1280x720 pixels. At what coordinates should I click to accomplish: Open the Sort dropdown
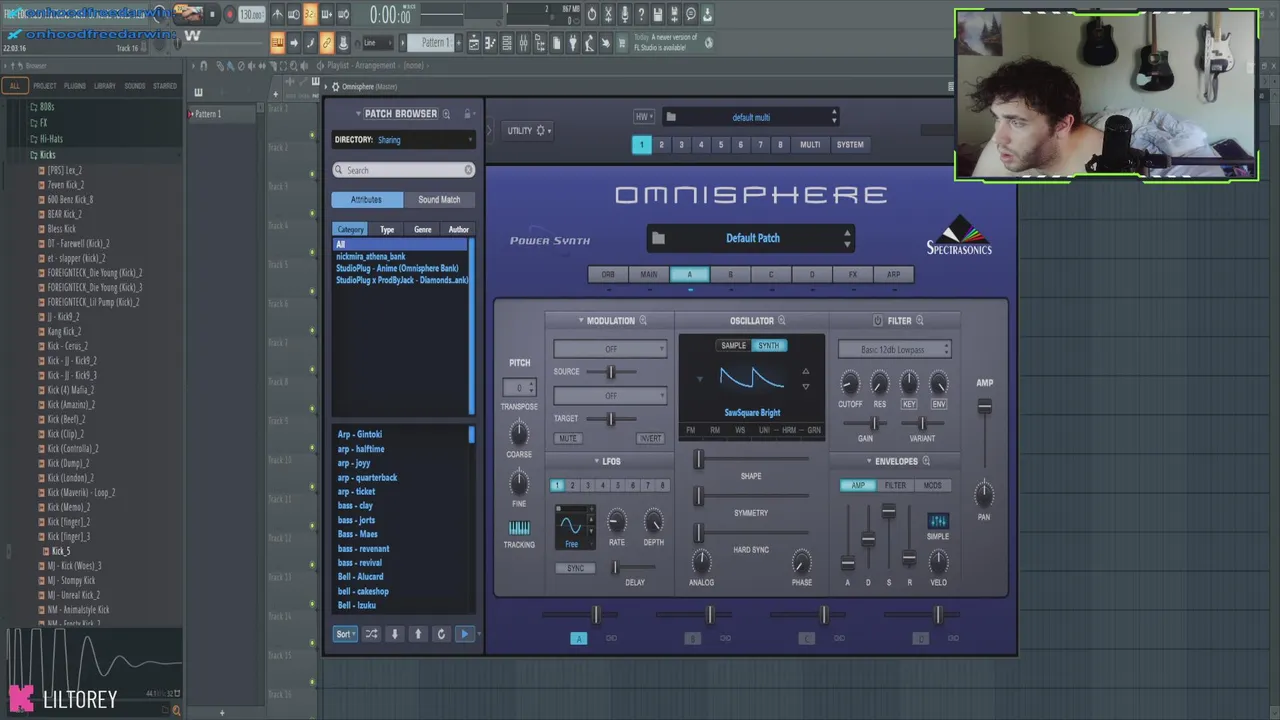(x=345, y=634)
